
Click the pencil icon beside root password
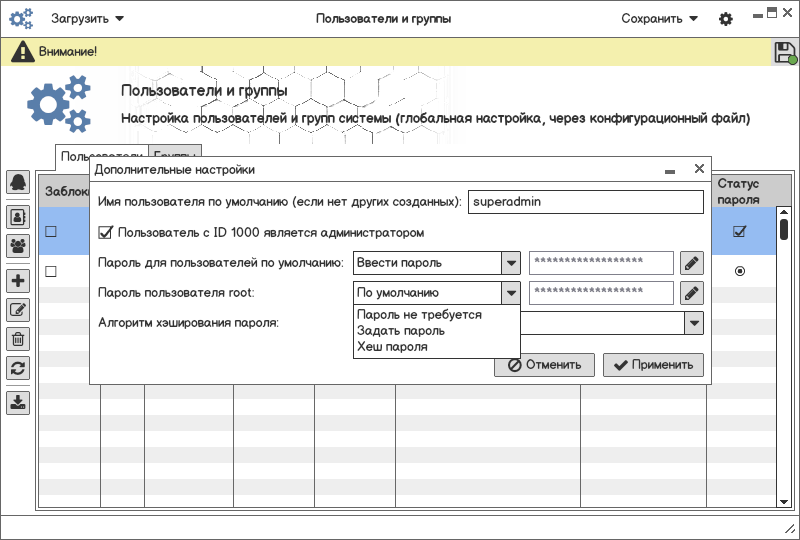click(x=692, y=293)
